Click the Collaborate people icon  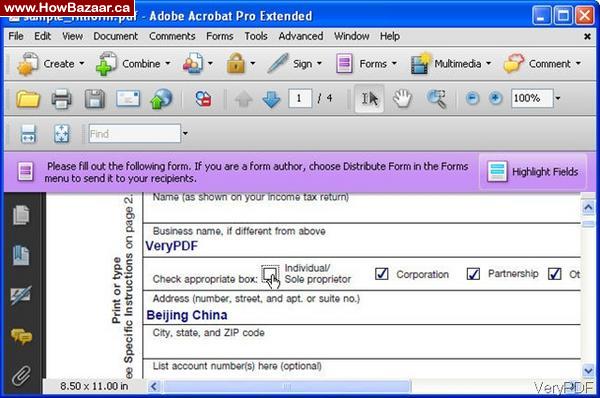pos(192,64)
